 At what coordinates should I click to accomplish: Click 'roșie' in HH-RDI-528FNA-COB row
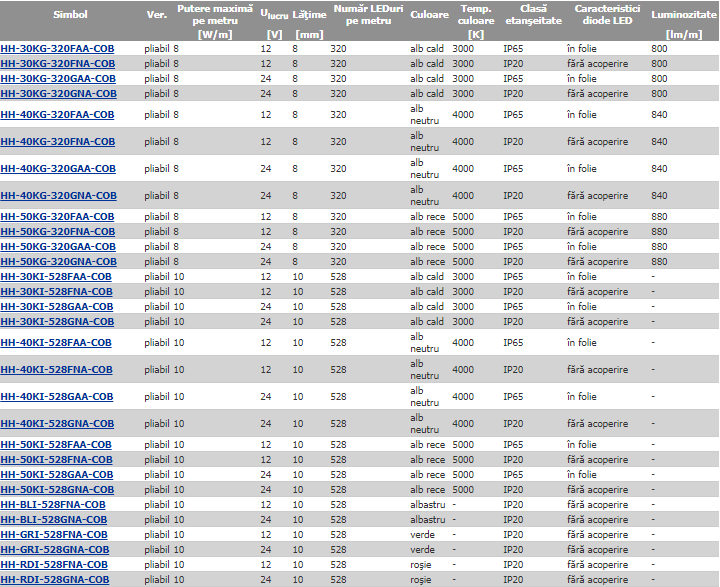421,565
